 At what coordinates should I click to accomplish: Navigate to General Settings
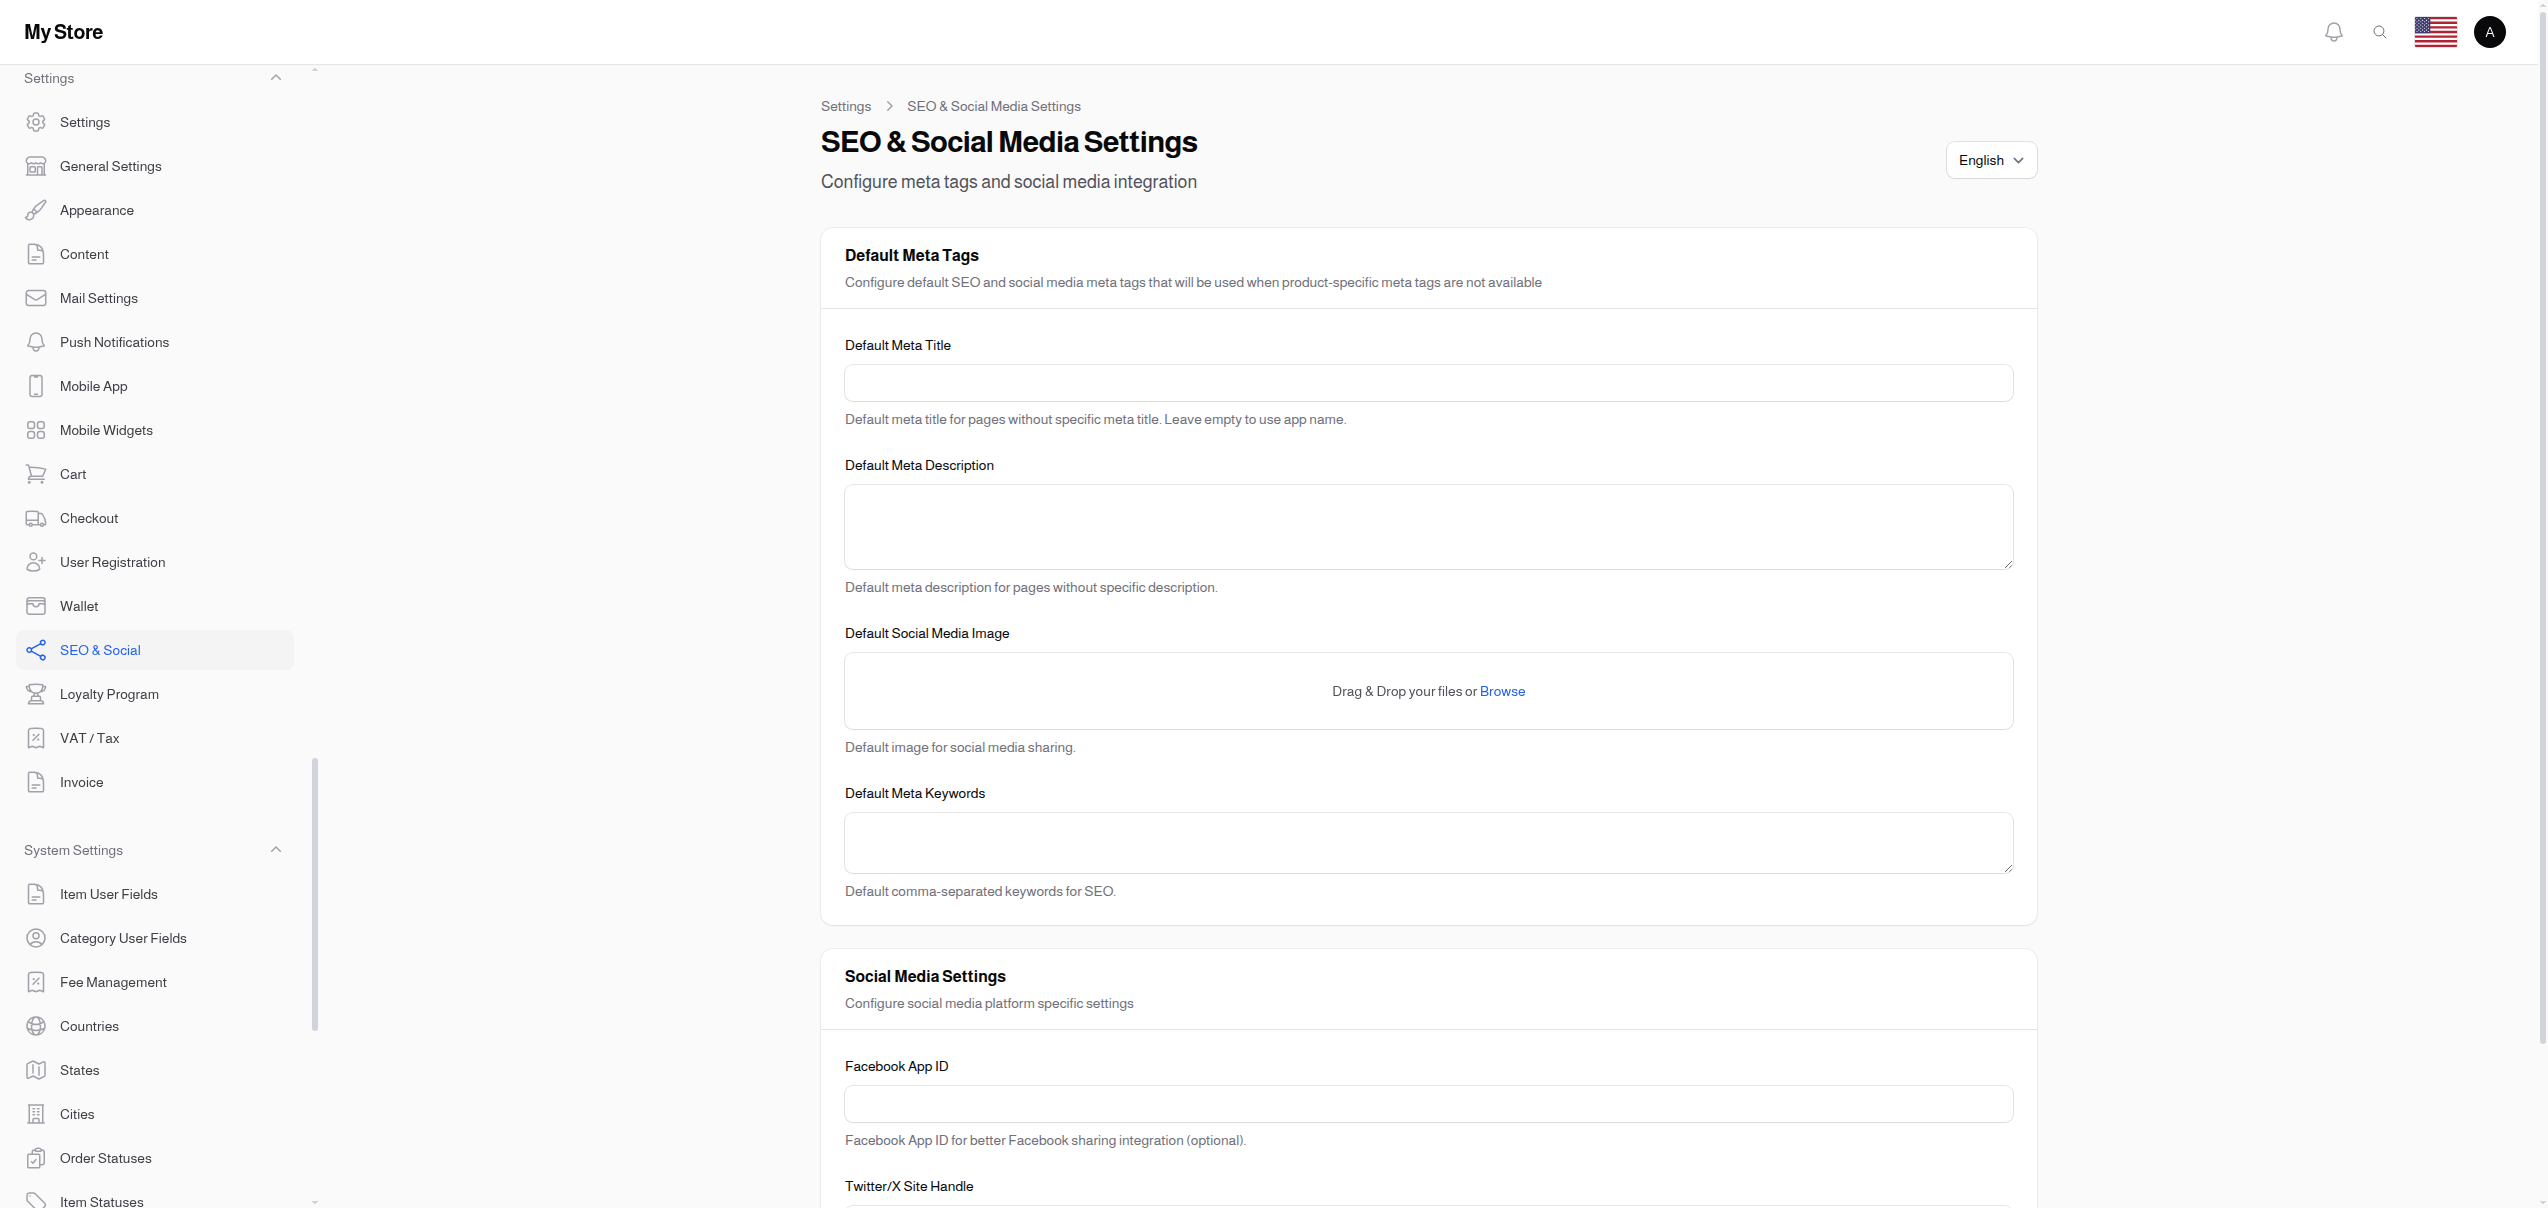tap(110, 166)
